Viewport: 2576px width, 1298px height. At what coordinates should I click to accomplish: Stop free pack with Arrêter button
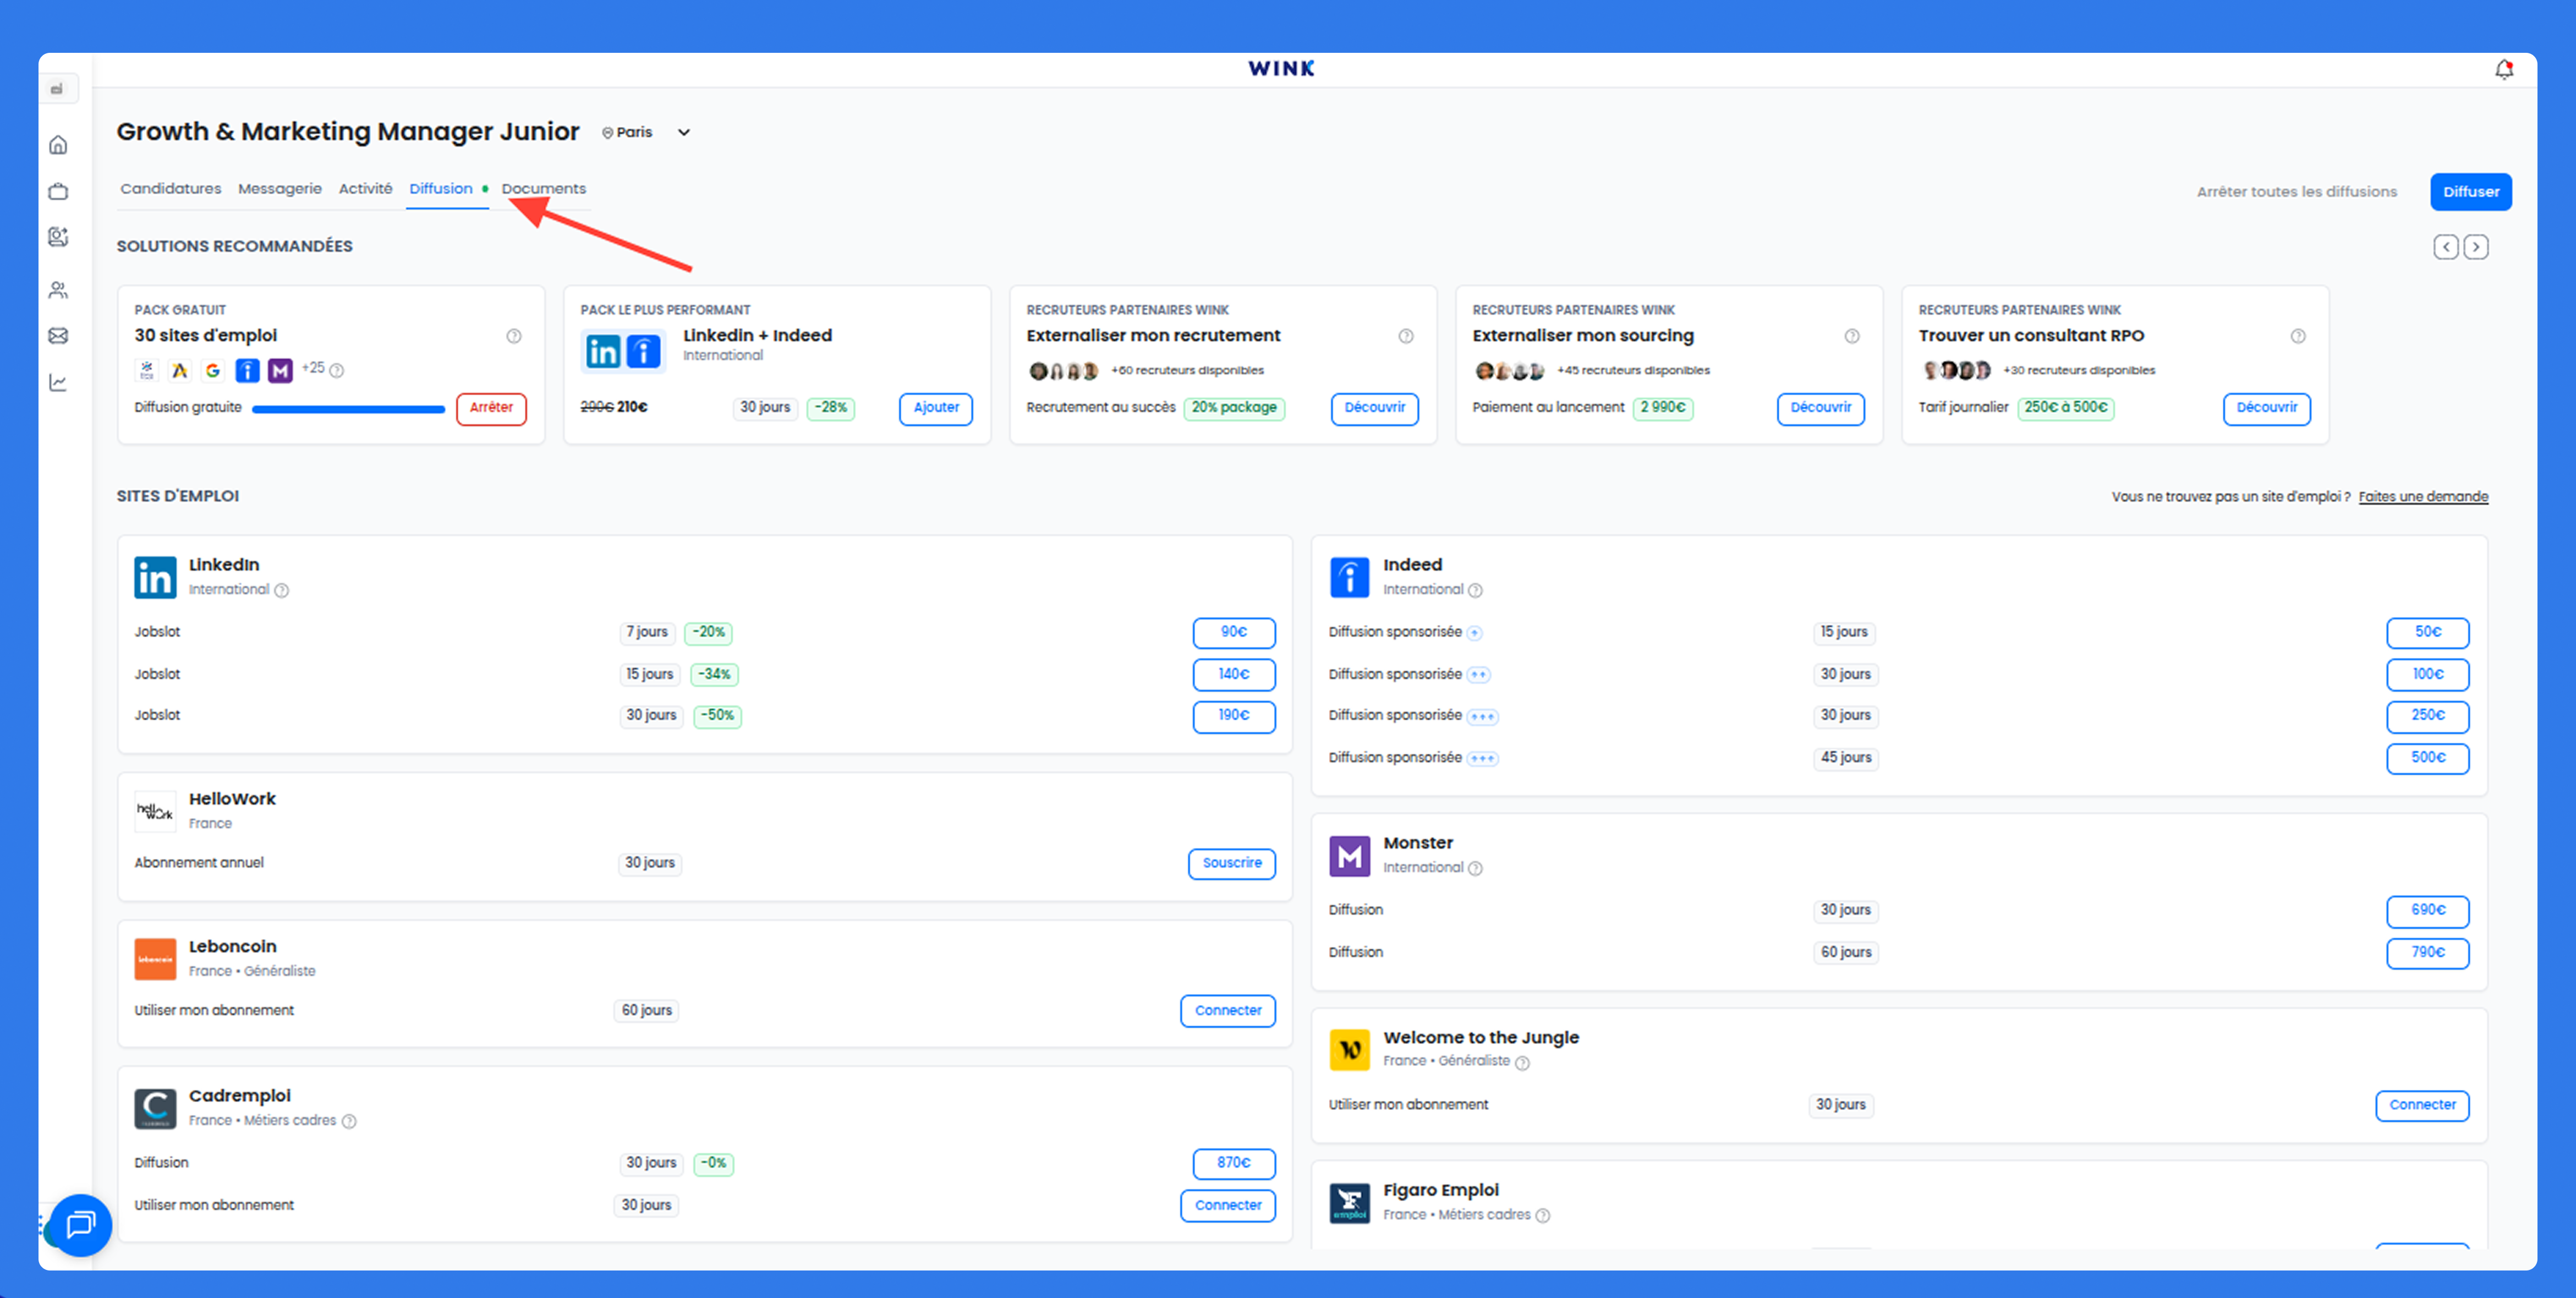(x=491, y=408)
